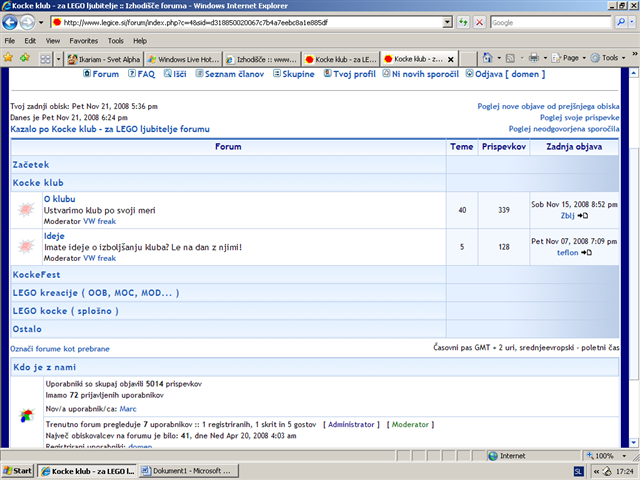Click Add to Favorites star-plus icon

pos(24,58)
